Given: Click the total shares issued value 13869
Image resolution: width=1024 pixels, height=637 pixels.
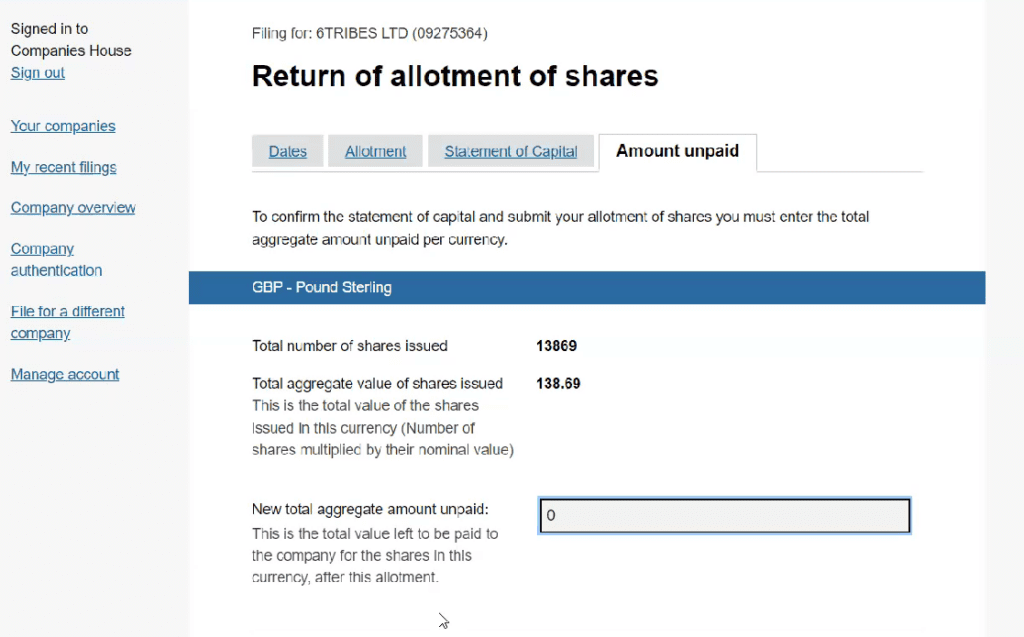Looking at the screenshot, I should coord(556,346).
